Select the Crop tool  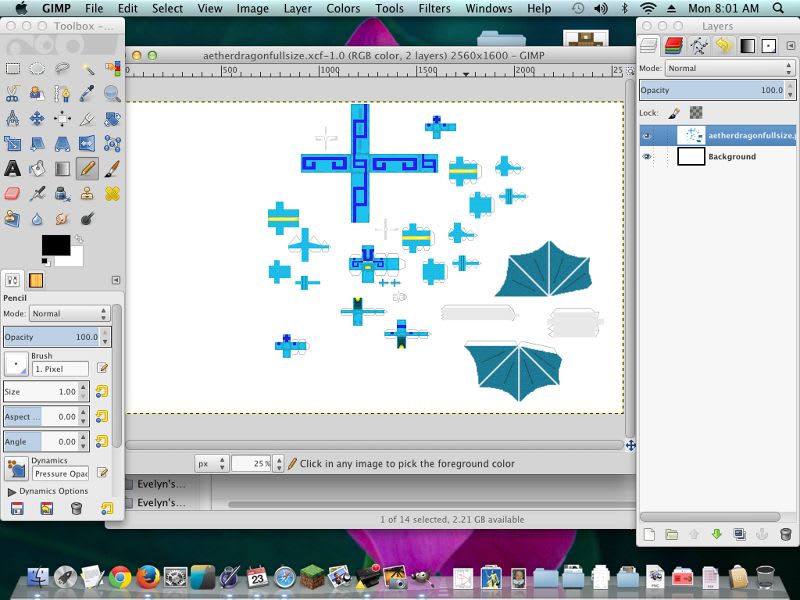(x=87, y=119)
